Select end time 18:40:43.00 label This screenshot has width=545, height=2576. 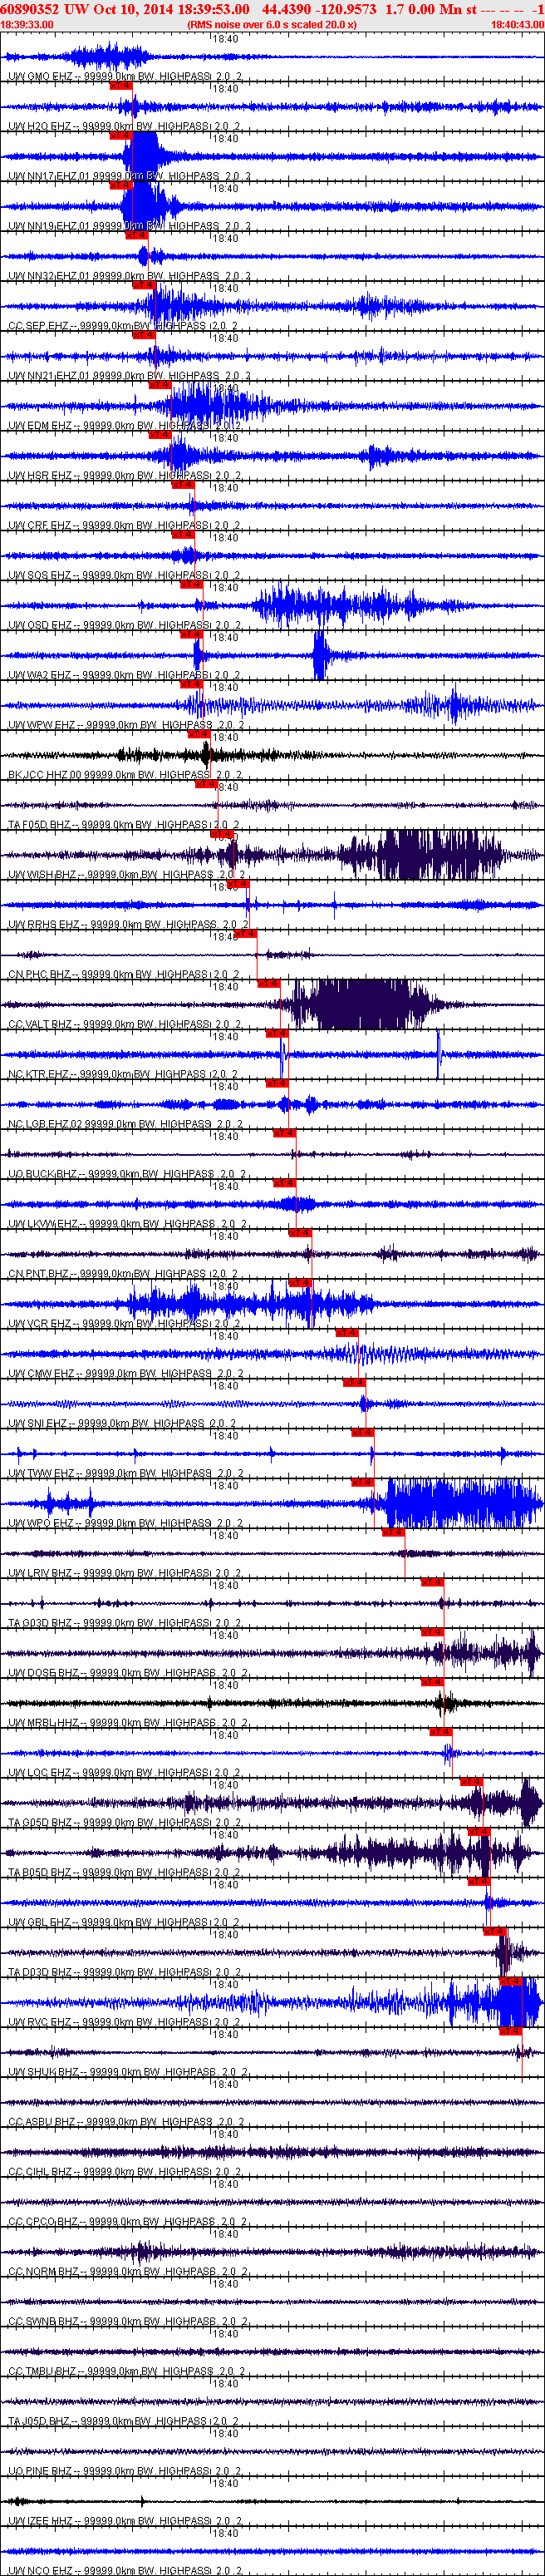(517, 24)
